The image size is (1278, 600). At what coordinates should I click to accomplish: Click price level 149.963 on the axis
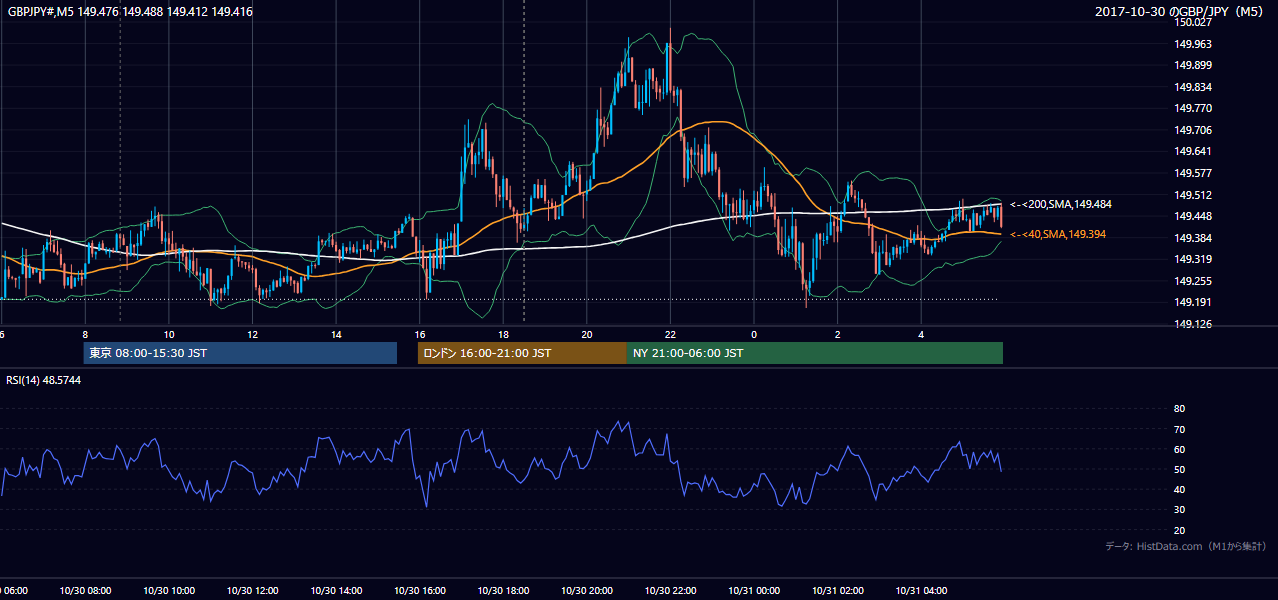pos(1194,44)
